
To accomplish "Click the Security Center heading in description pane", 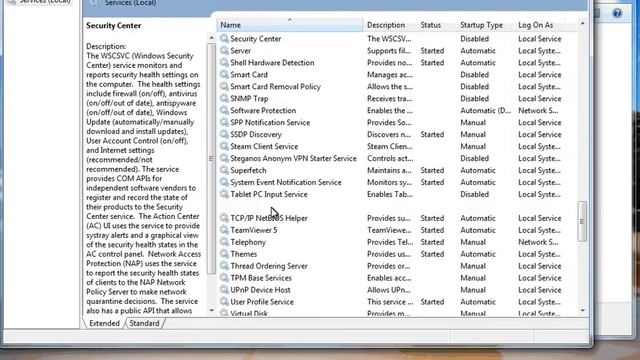I will coord(113,25).
